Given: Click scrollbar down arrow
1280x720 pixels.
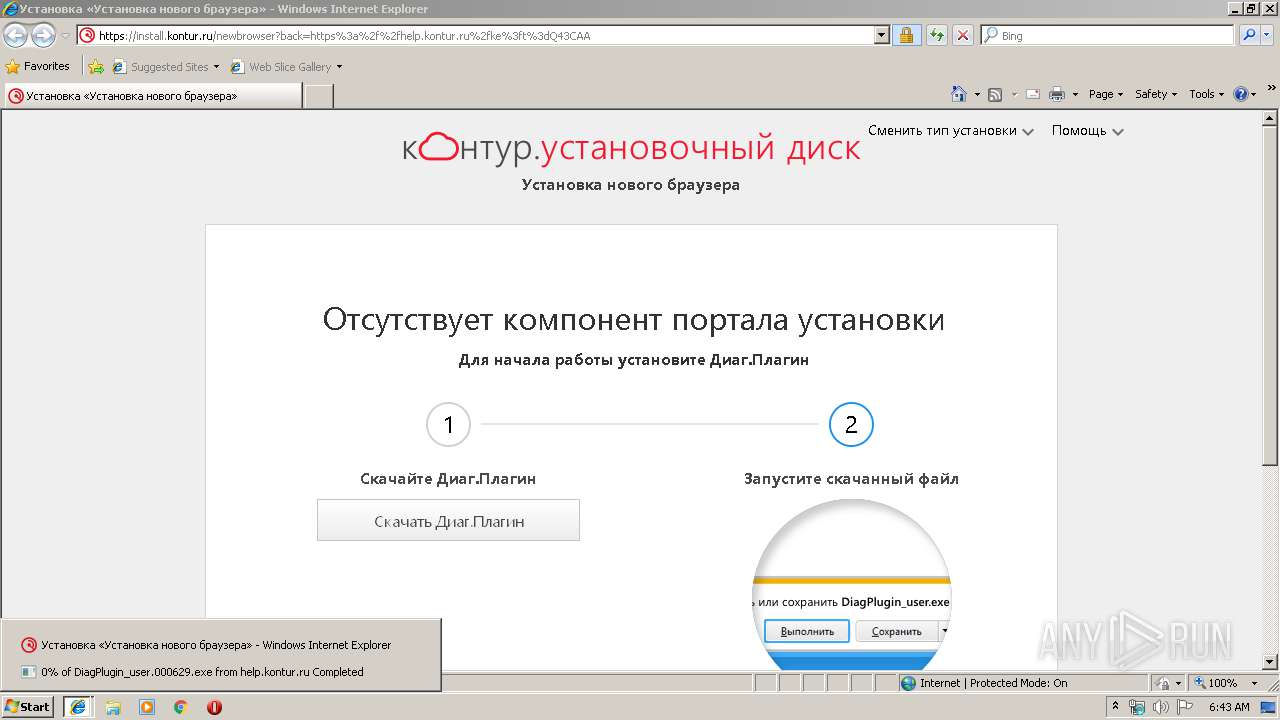Looking at the screenshot, I should (x=1270, y=661).
